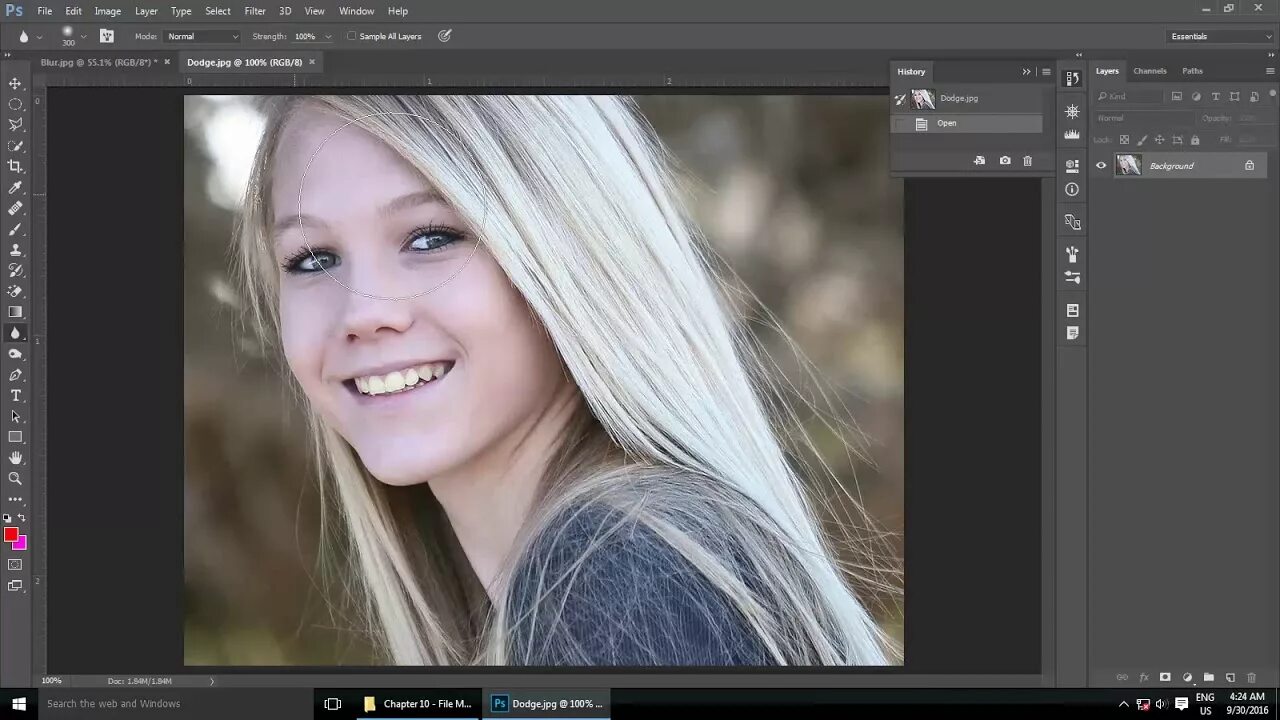Open the Filter menu
The width and height of the screenshot is (1280, 720).
click(255, 11)
